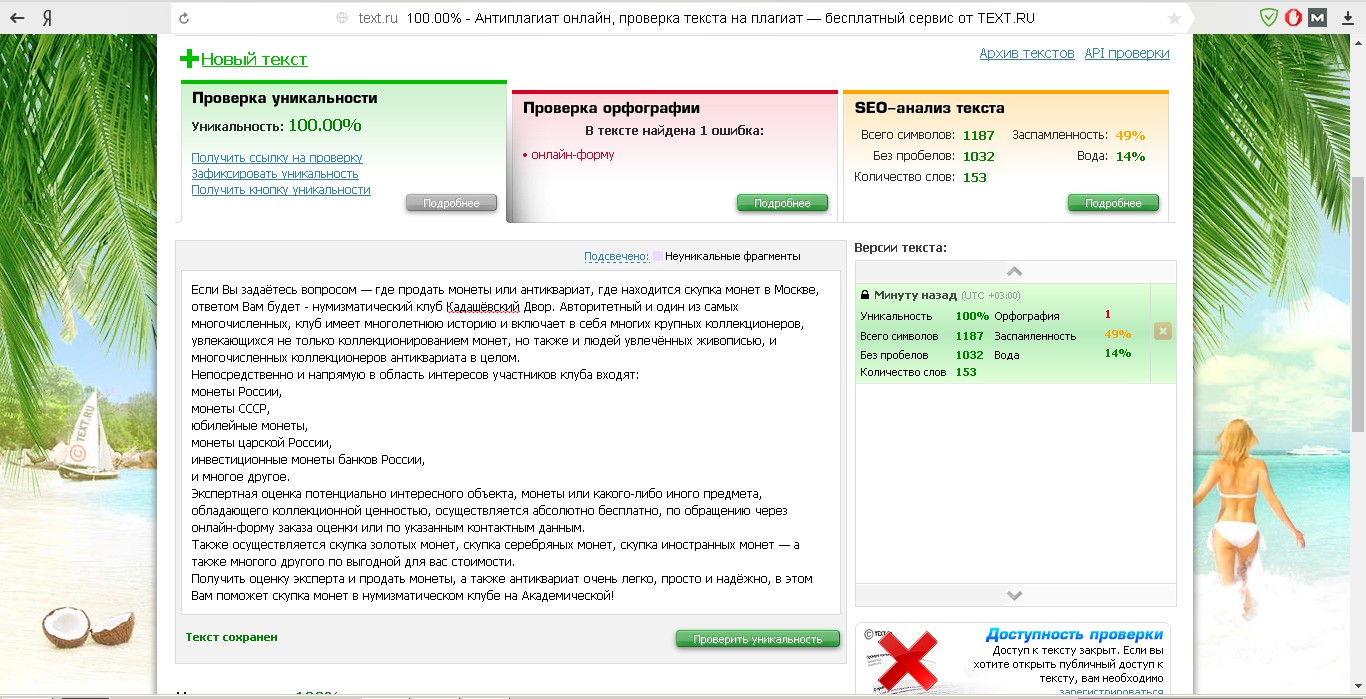Click Подробнее in SEO analysis panel
The height and width of the screenshot is (699, 1366).
pyautogui.click(x=1113, y=203)
